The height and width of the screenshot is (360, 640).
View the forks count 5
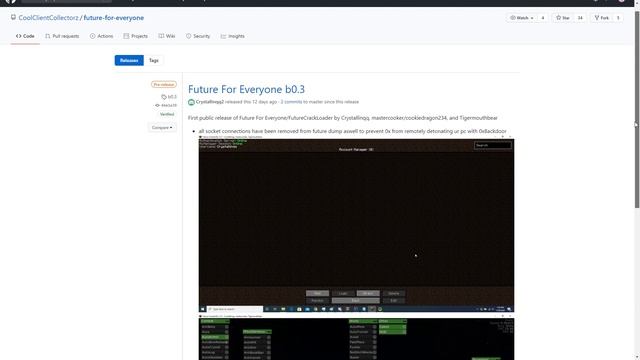click(x=618, y=18)
